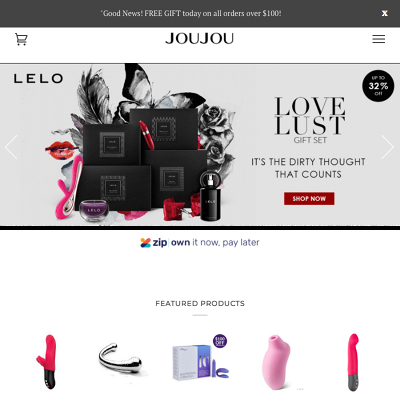The width and height of the screenshot is (400, 400).
Task: Go to next banner slide arrow
Action: 388,147
